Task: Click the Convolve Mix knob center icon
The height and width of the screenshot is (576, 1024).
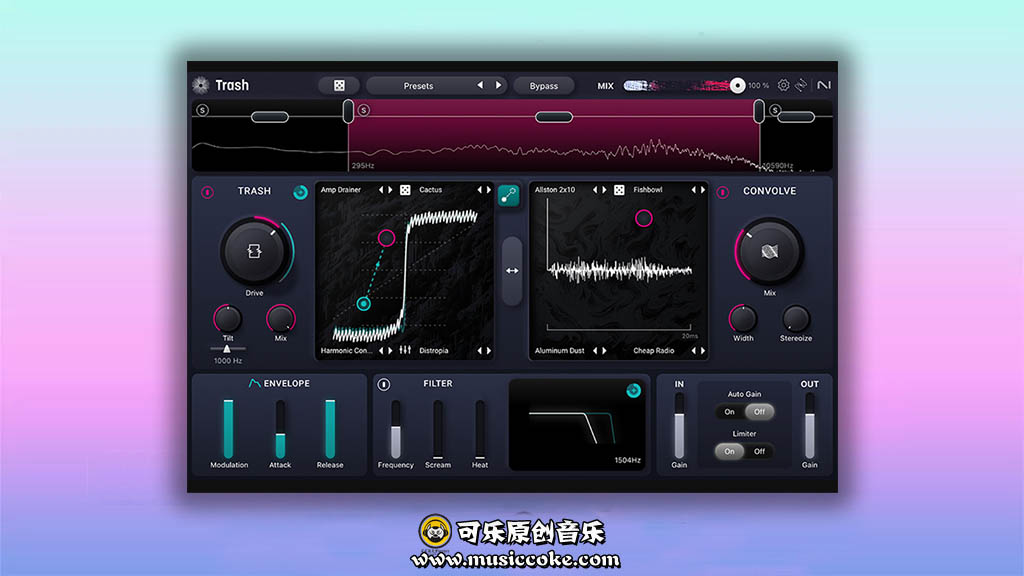Action: pyautogui.click(x=769, y=251)
